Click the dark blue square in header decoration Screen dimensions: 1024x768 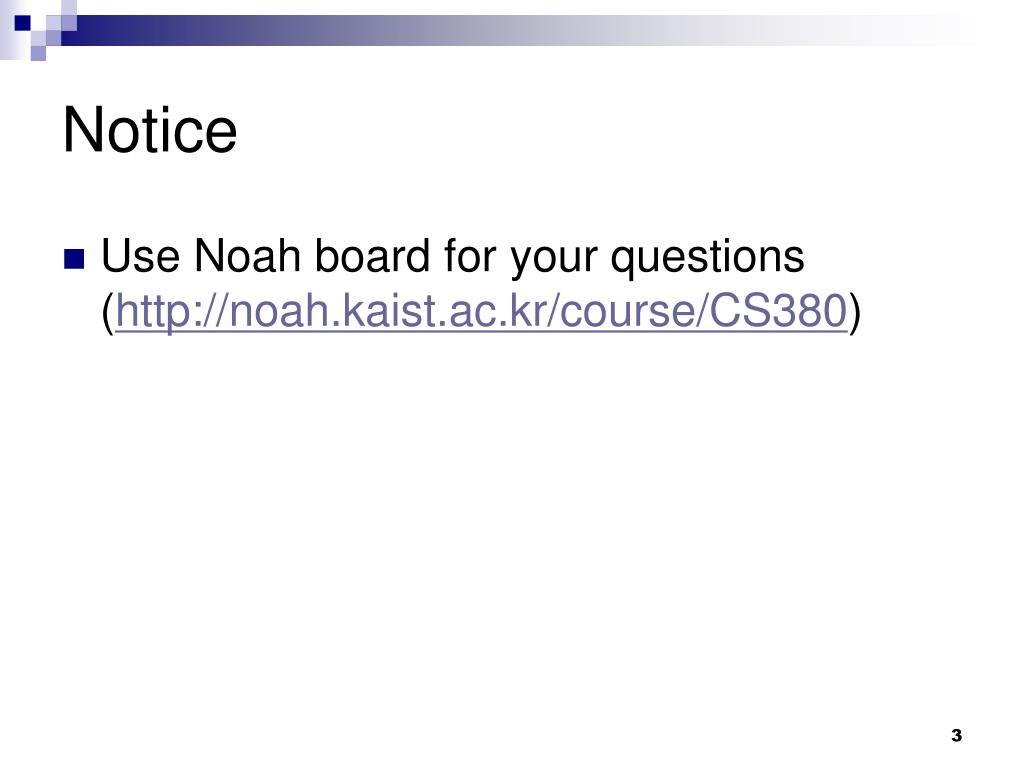pyautogui.click(x=22, y=24)
